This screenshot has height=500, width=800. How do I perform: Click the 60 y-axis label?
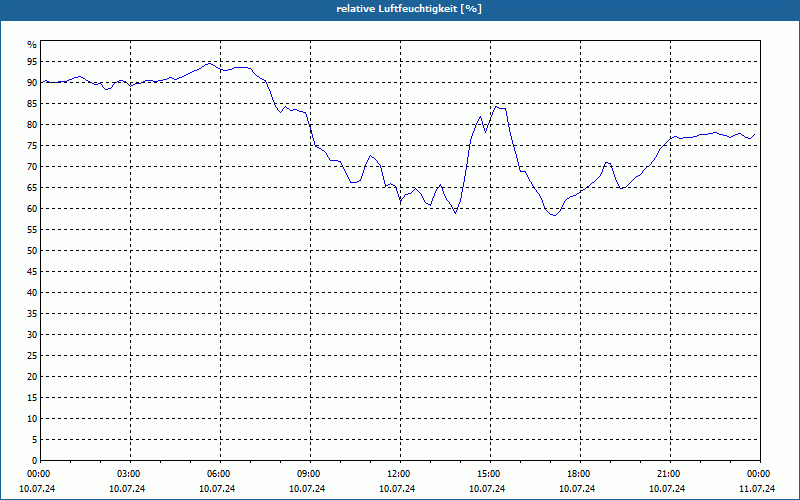(x=32, y=209)
